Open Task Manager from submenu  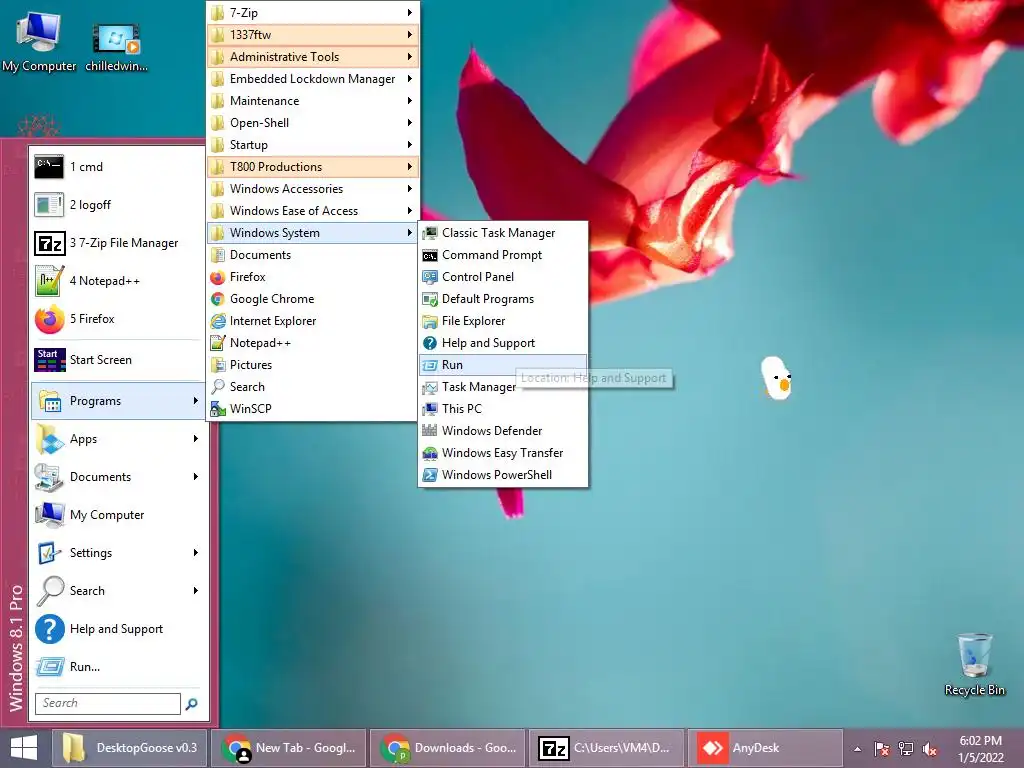503,387
